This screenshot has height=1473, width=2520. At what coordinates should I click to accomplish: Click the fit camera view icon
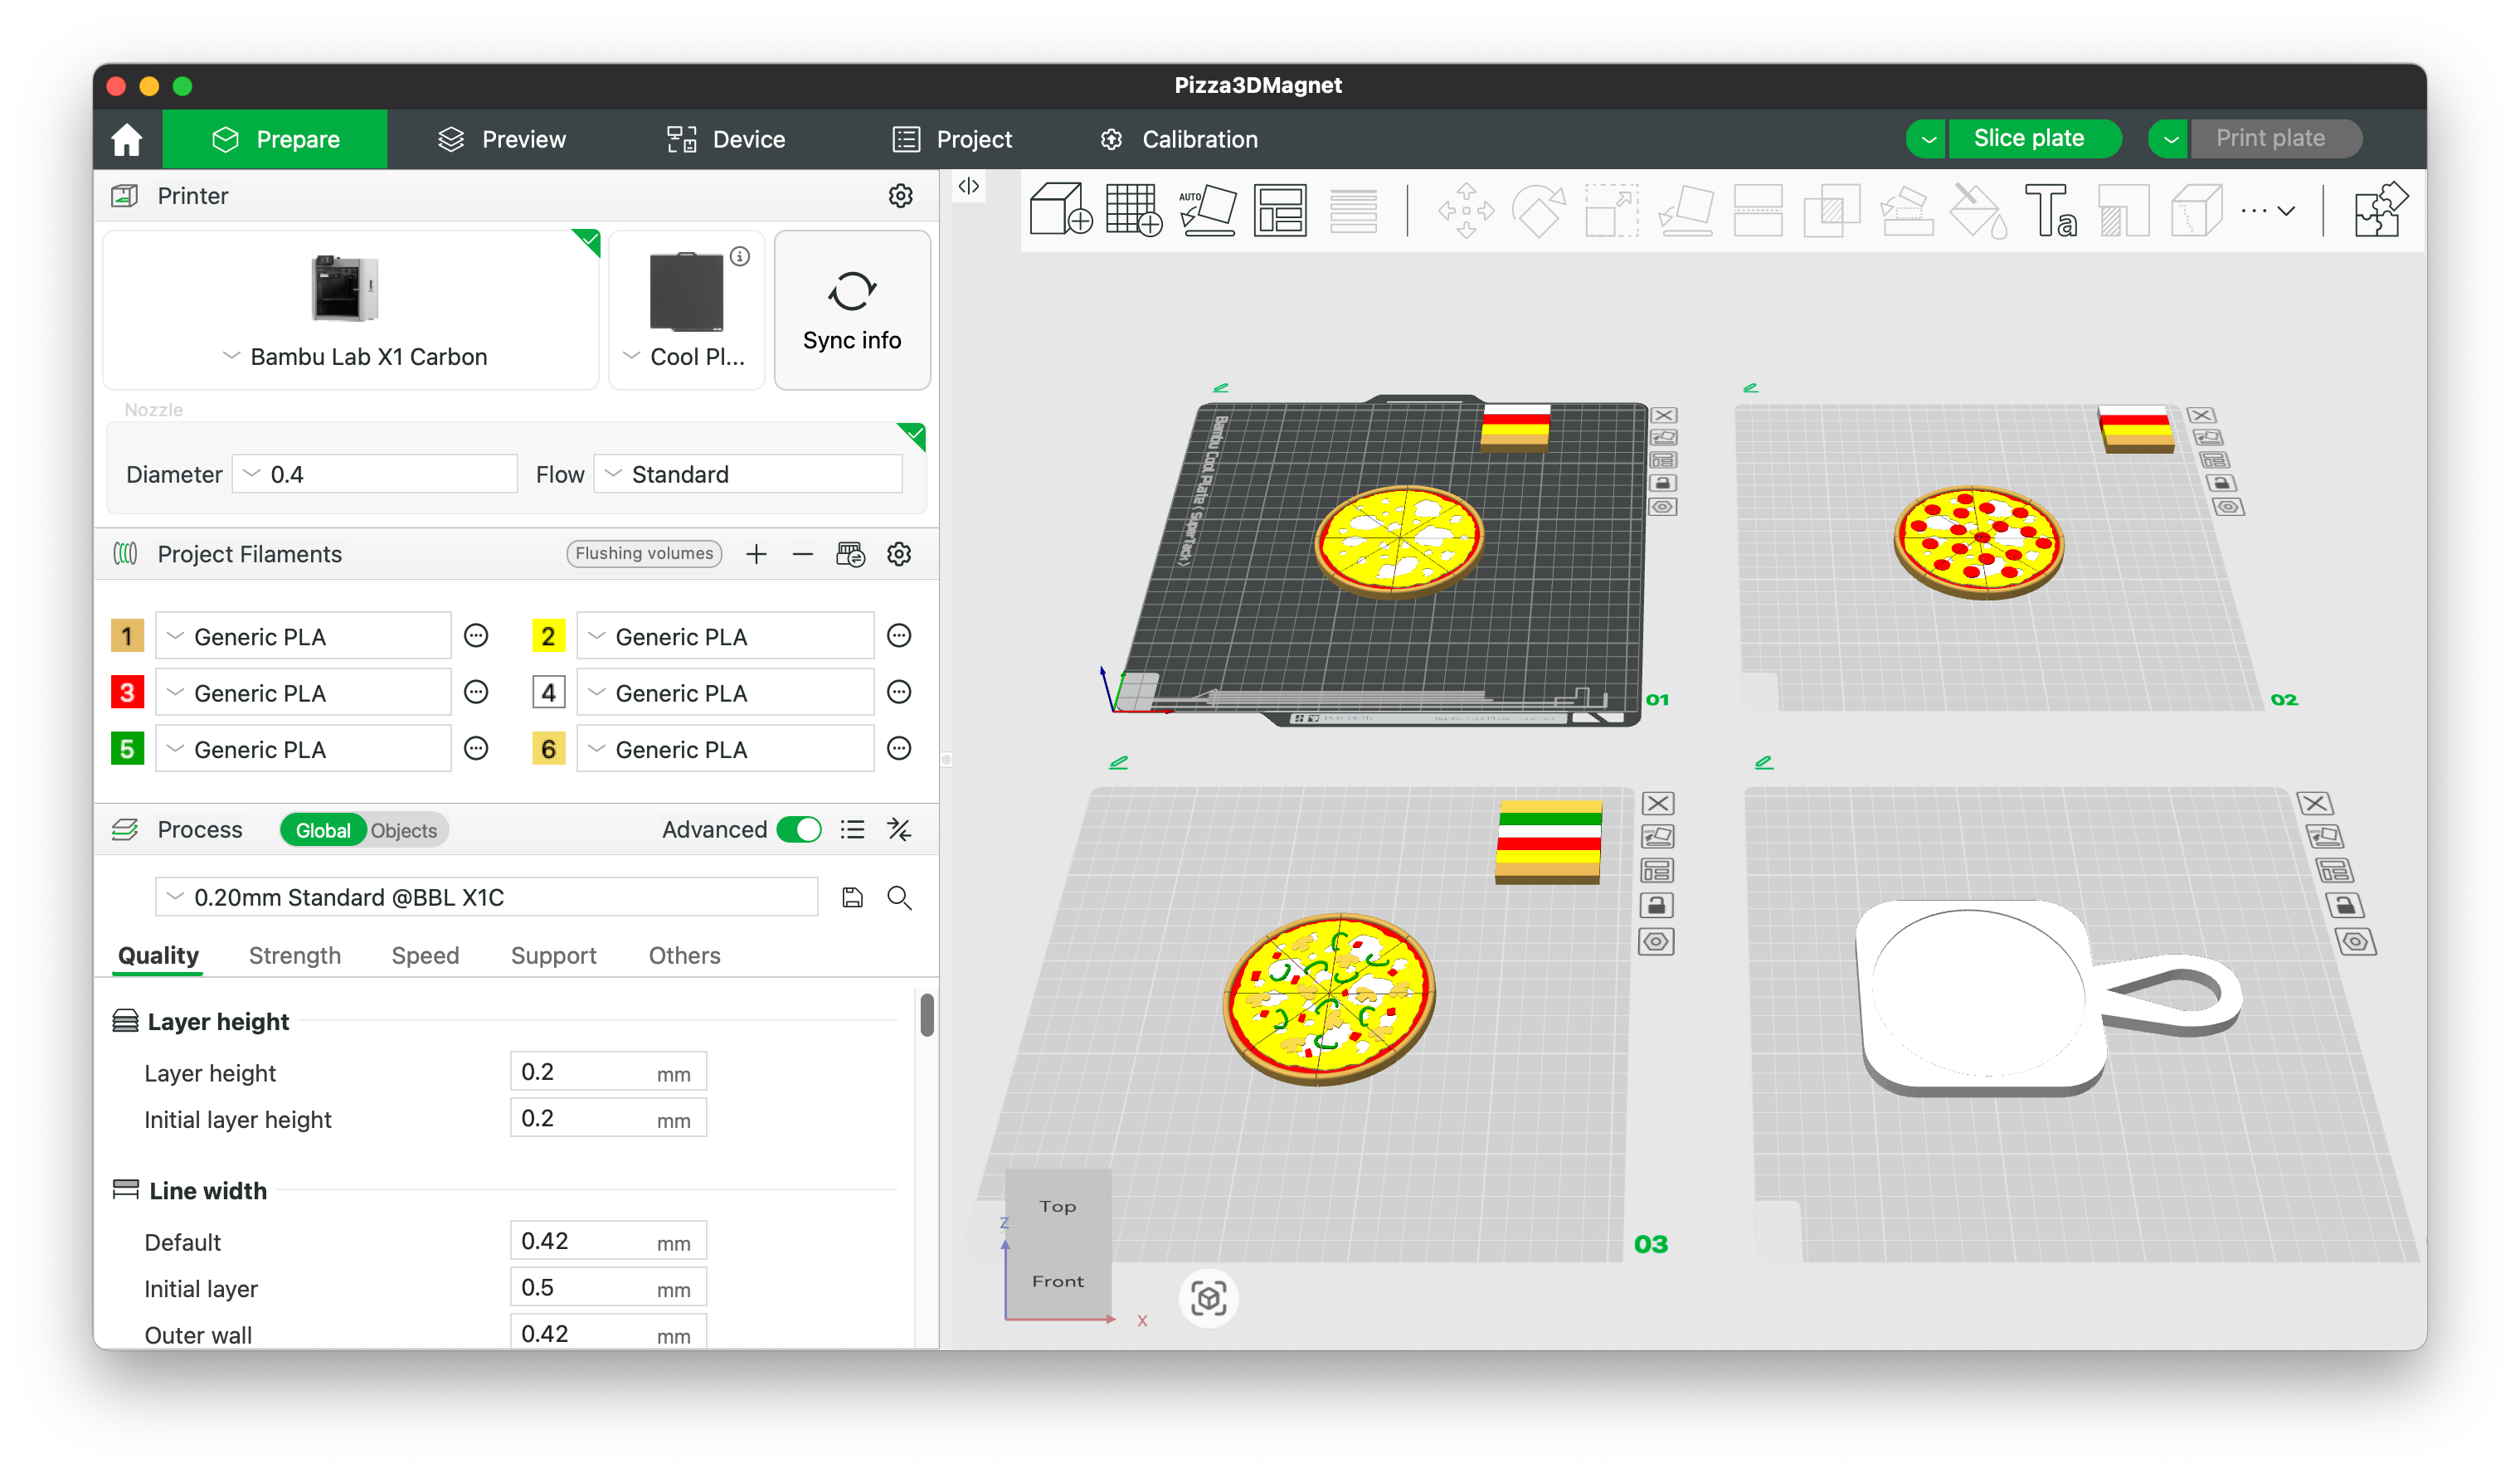tap(1208, 1298)
